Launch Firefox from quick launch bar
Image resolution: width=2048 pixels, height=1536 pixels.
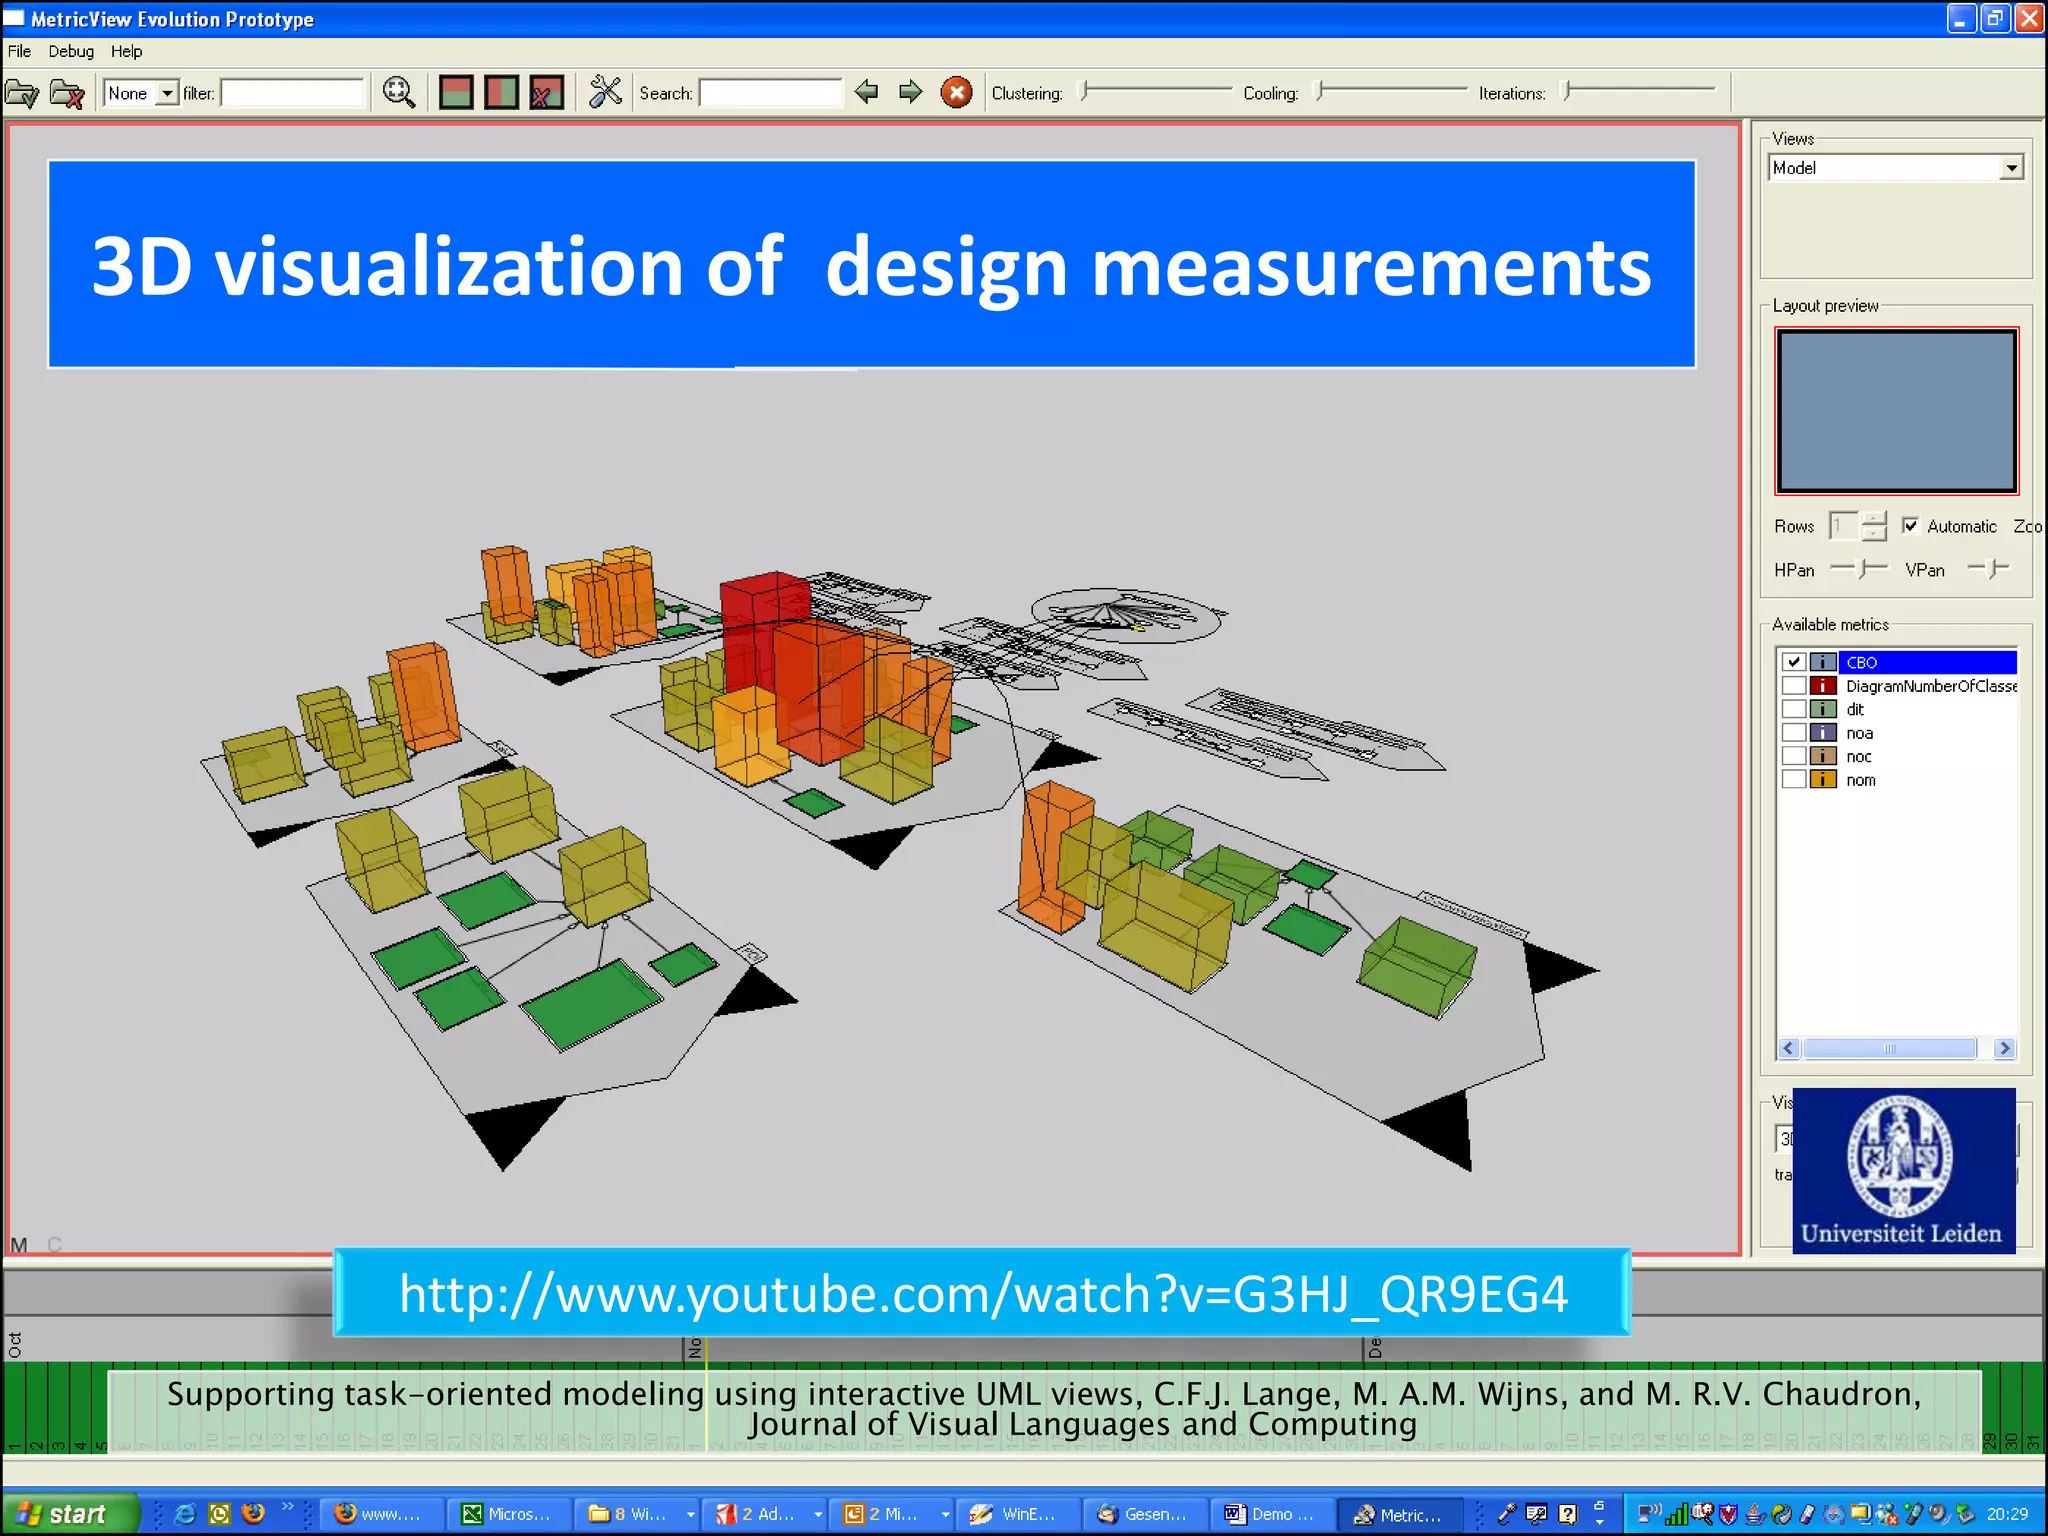(254, 1513)
